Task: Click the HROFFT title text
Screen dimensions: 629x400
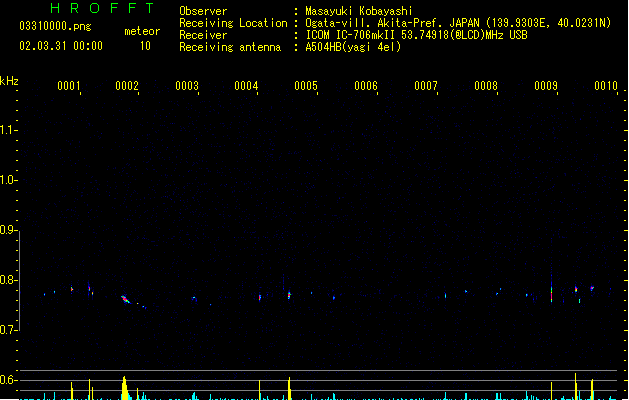Action: click(102, 8)
